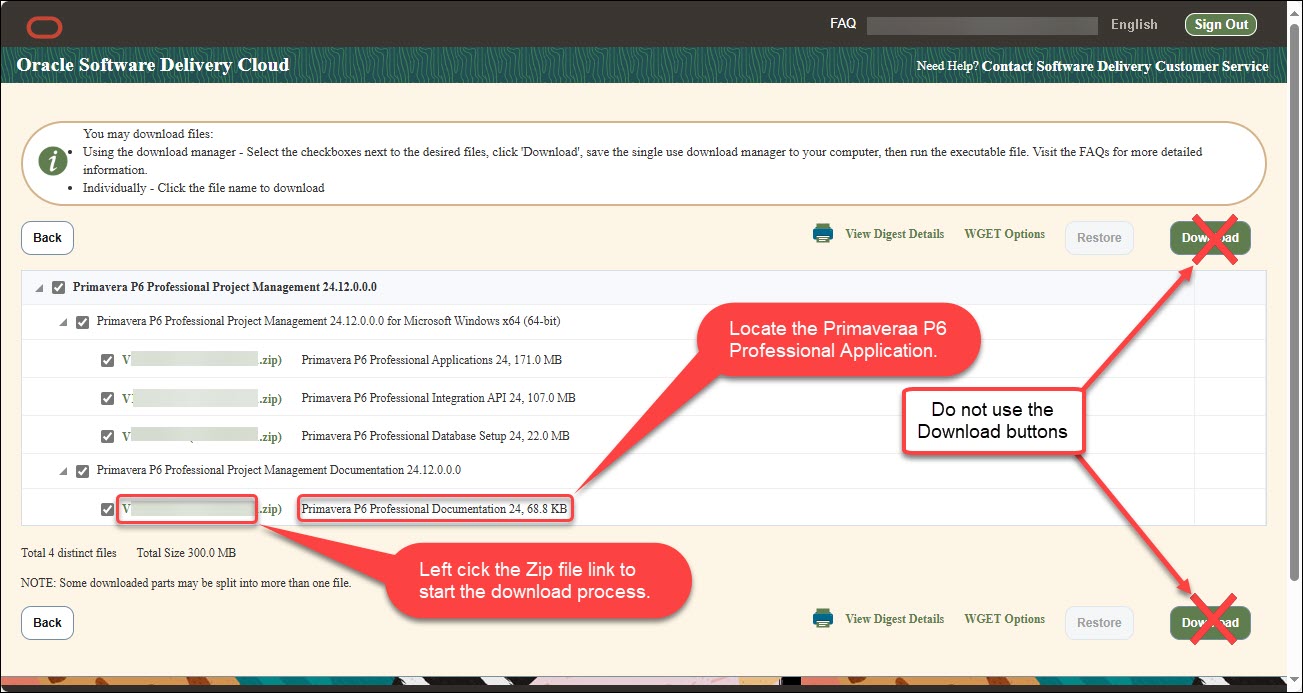The height and width of the screenshot is (693, 1303).
Task: Toggle the Microsoft Windows x64 (64-bit) group checkbox
Action: click(82, 322)
